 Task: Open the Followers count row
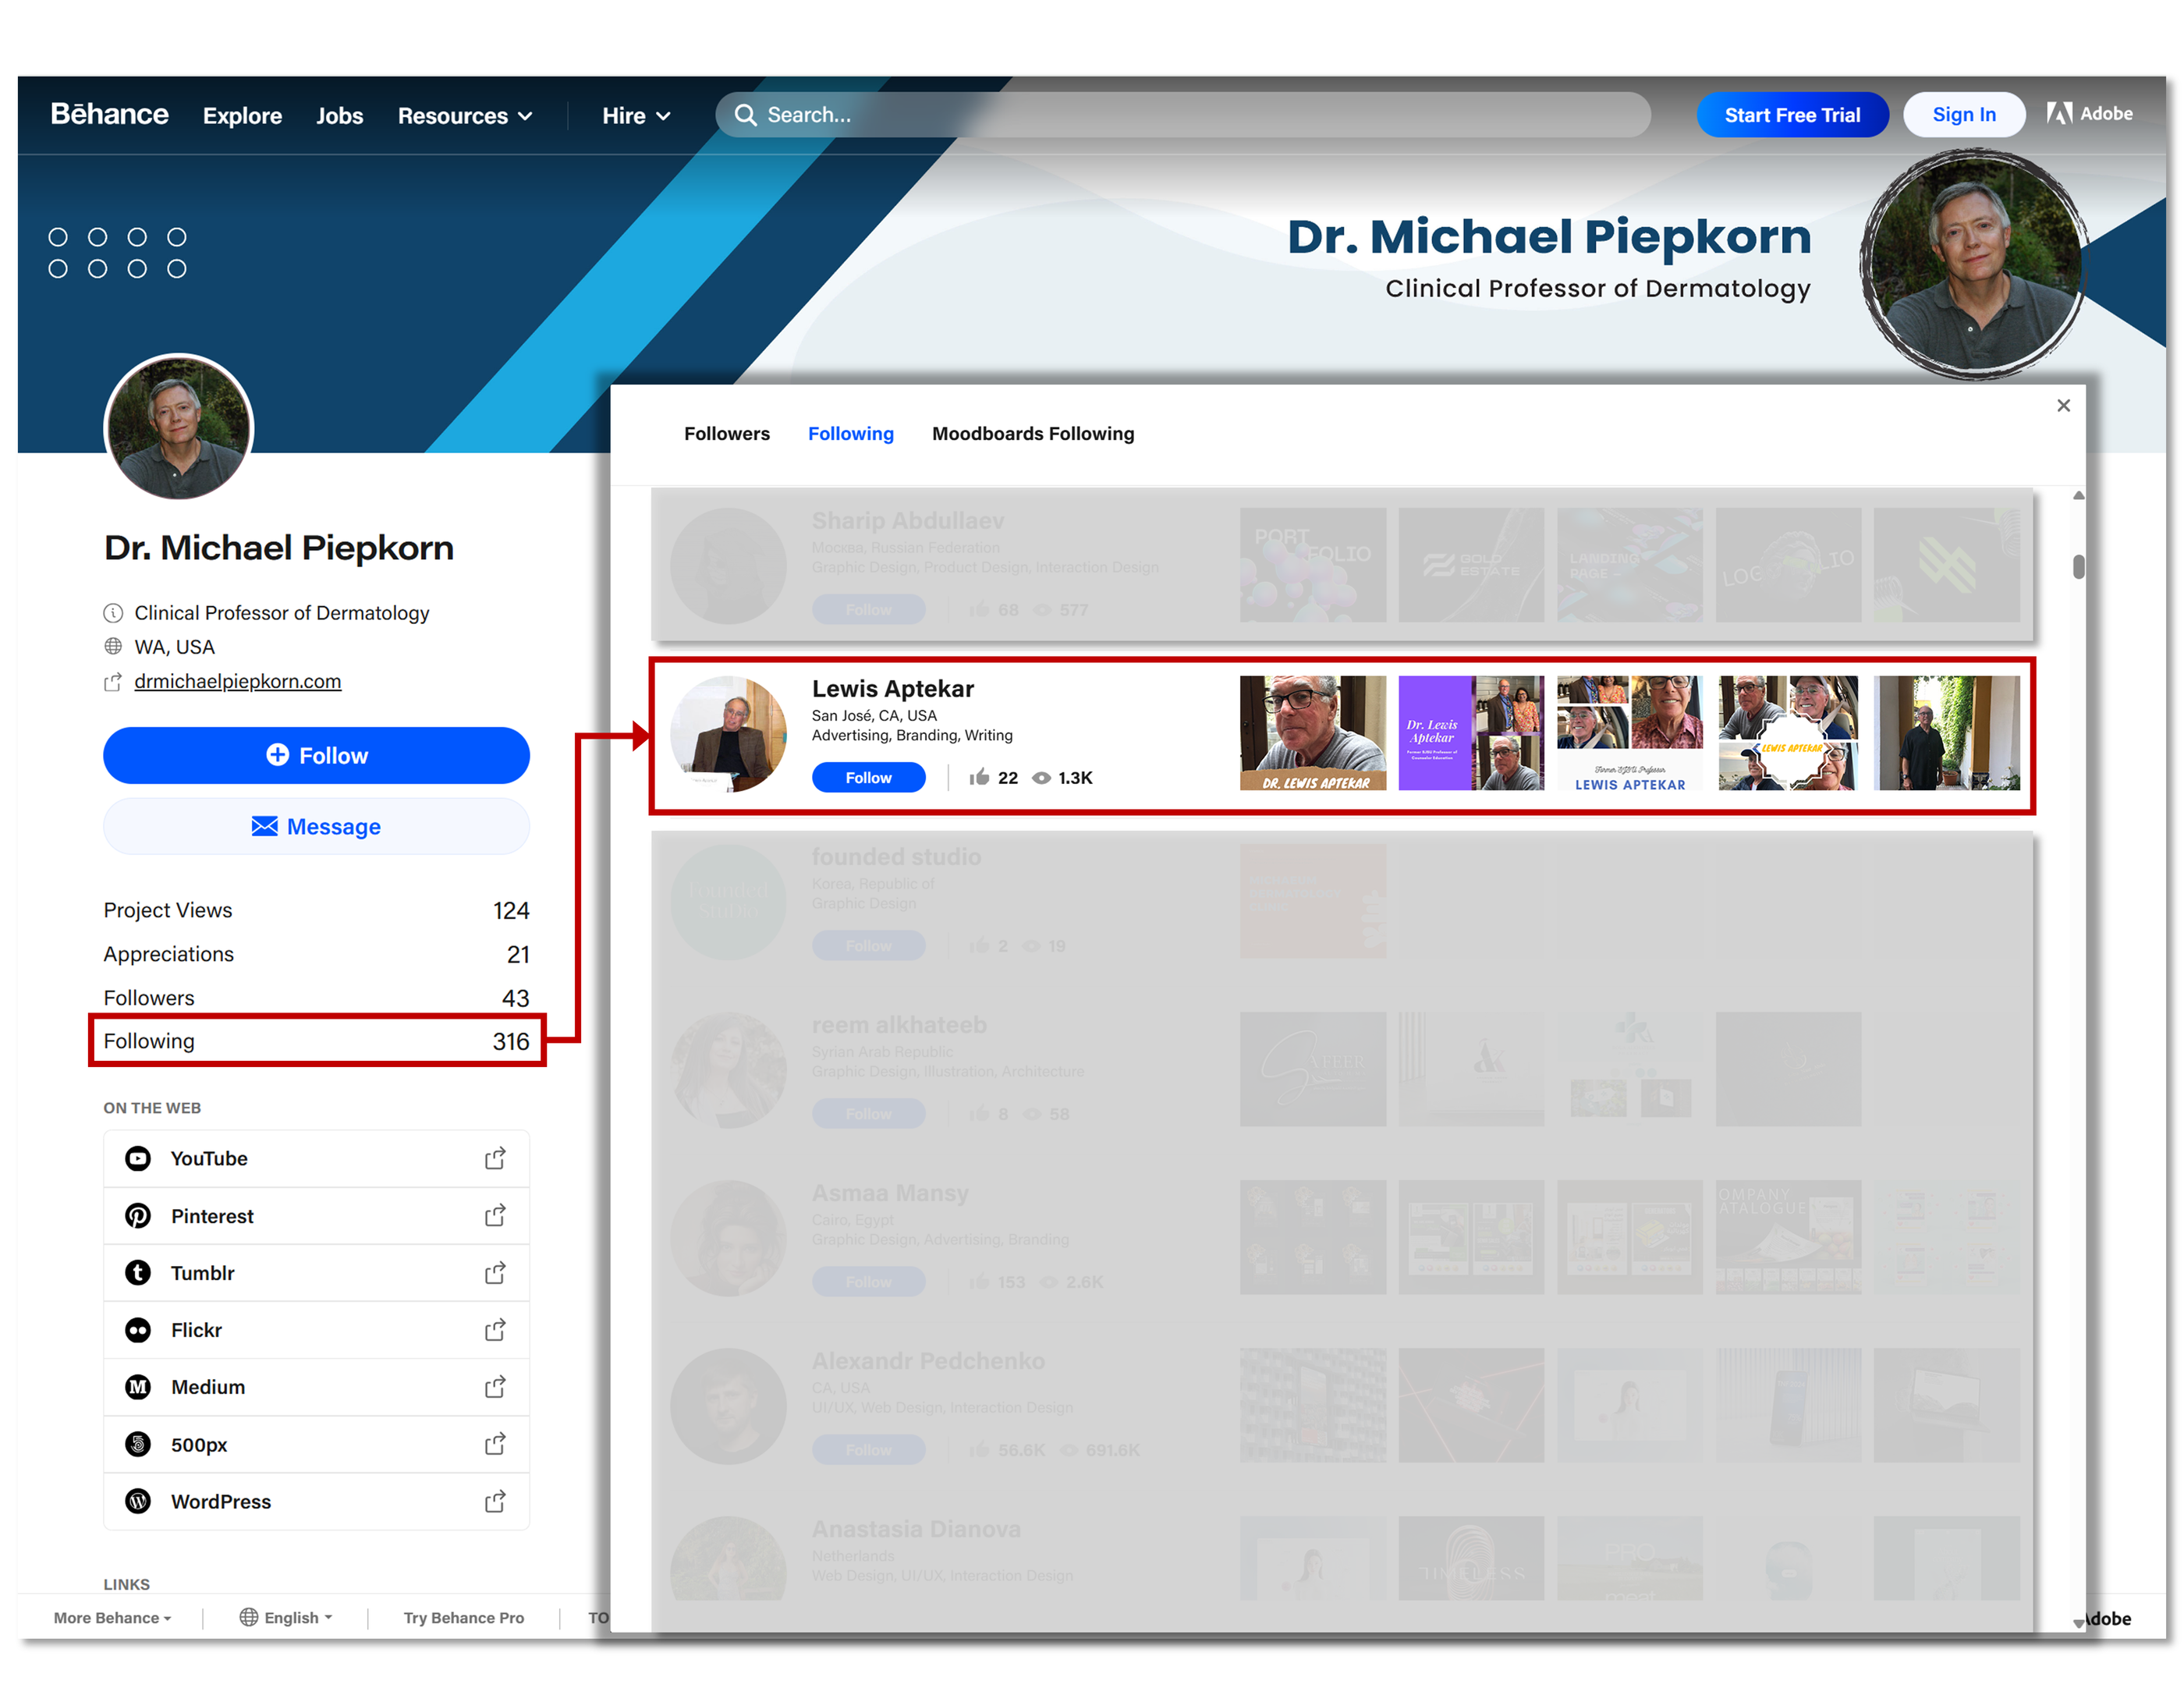317,997
